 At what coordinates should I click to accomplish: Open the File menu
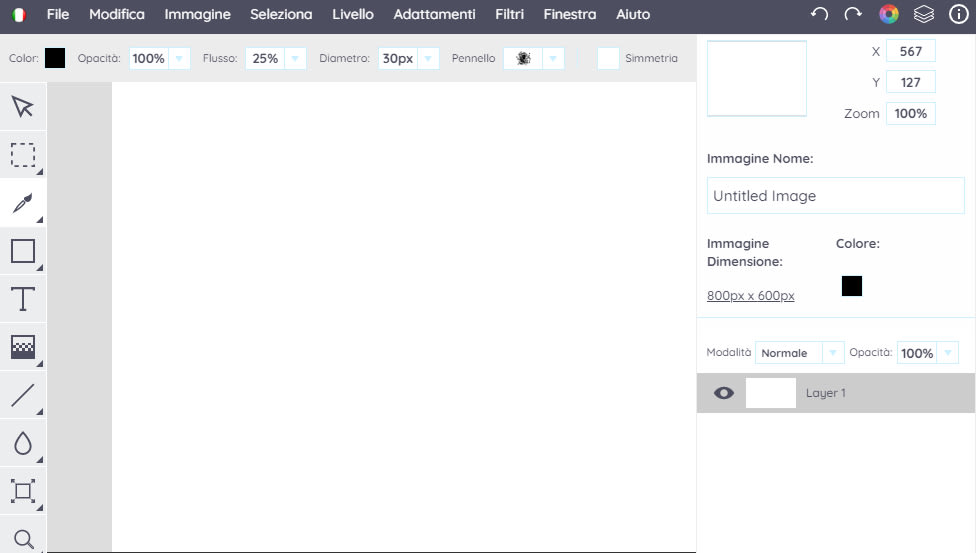point(58,14)
